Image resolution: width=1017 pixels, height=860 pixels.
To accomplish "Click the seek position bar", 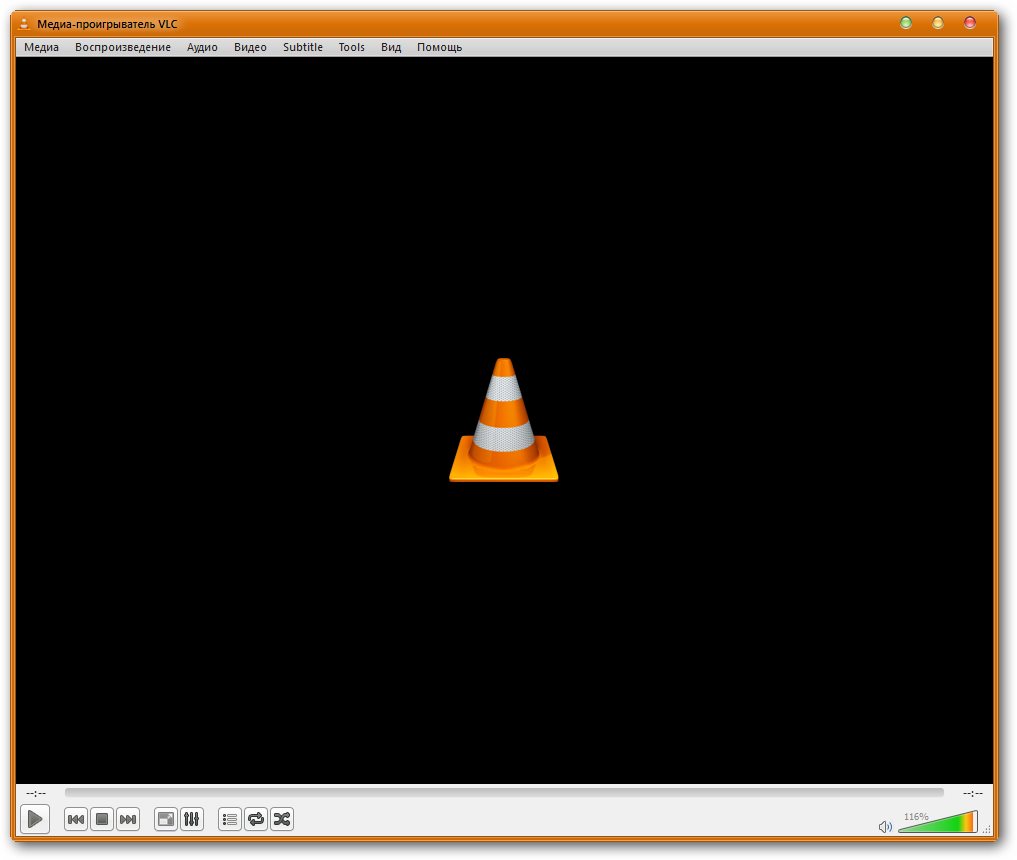I will coord(504,793).
